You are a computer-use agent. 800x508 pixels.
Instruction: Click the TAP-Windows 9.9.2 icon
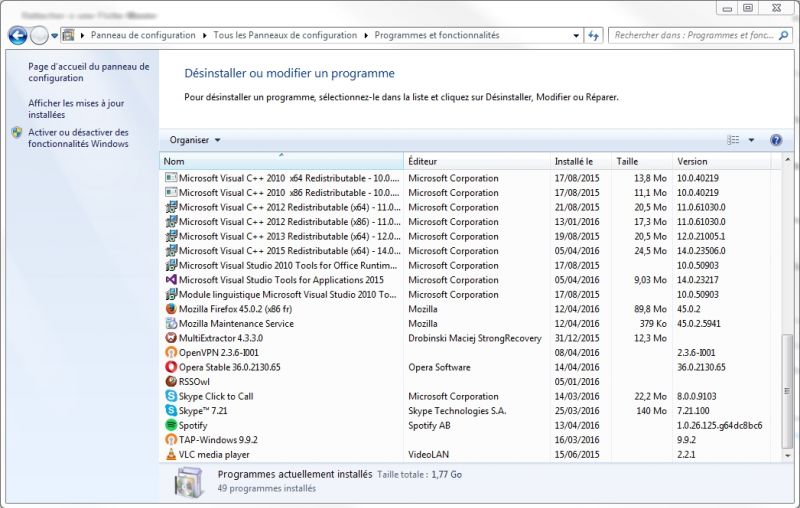[171, 440]
